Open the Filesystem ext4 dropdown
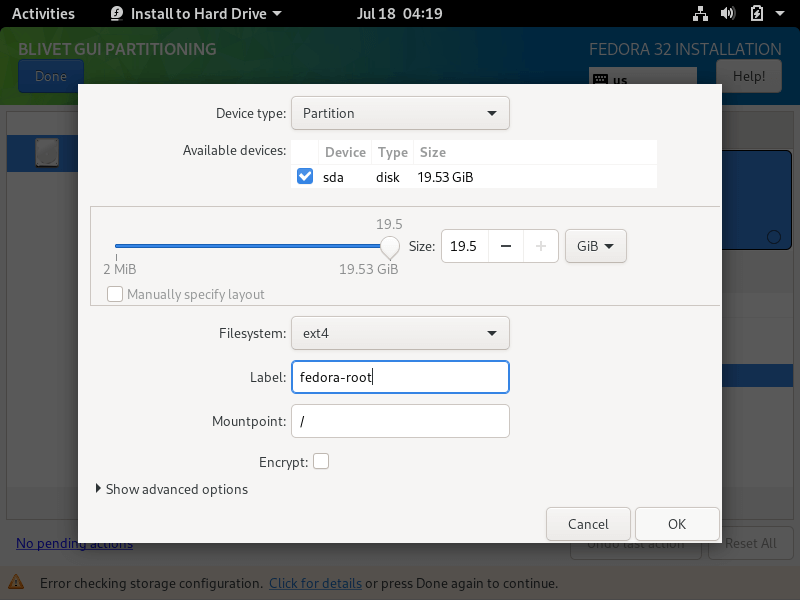The width and height of the screenshot is (800, 600). pos(400,333)
